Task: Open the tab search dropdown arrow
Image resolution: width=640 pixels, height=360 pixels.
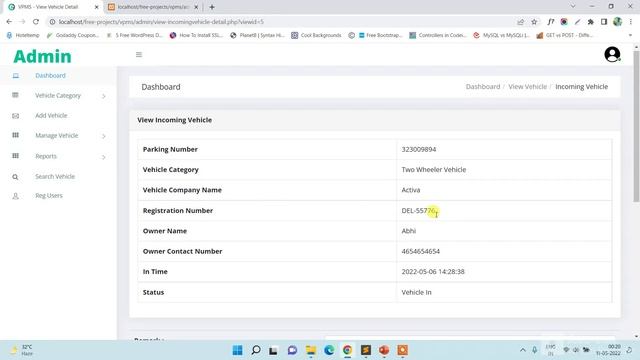Action: coord(573,7)
